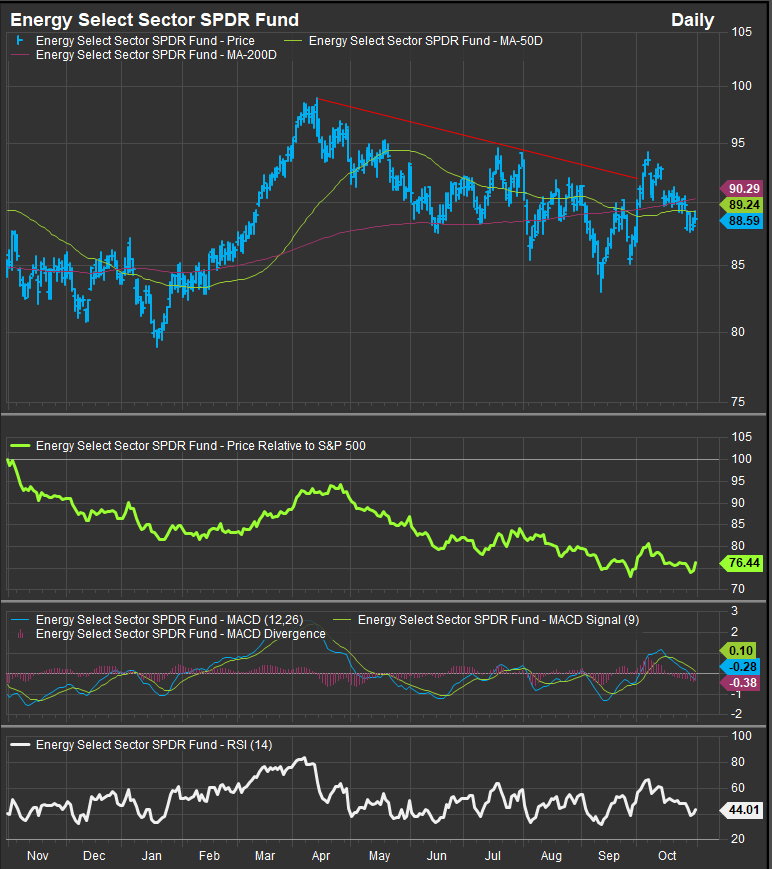Click the Jan label on the time axis

(x=151, y=856)
